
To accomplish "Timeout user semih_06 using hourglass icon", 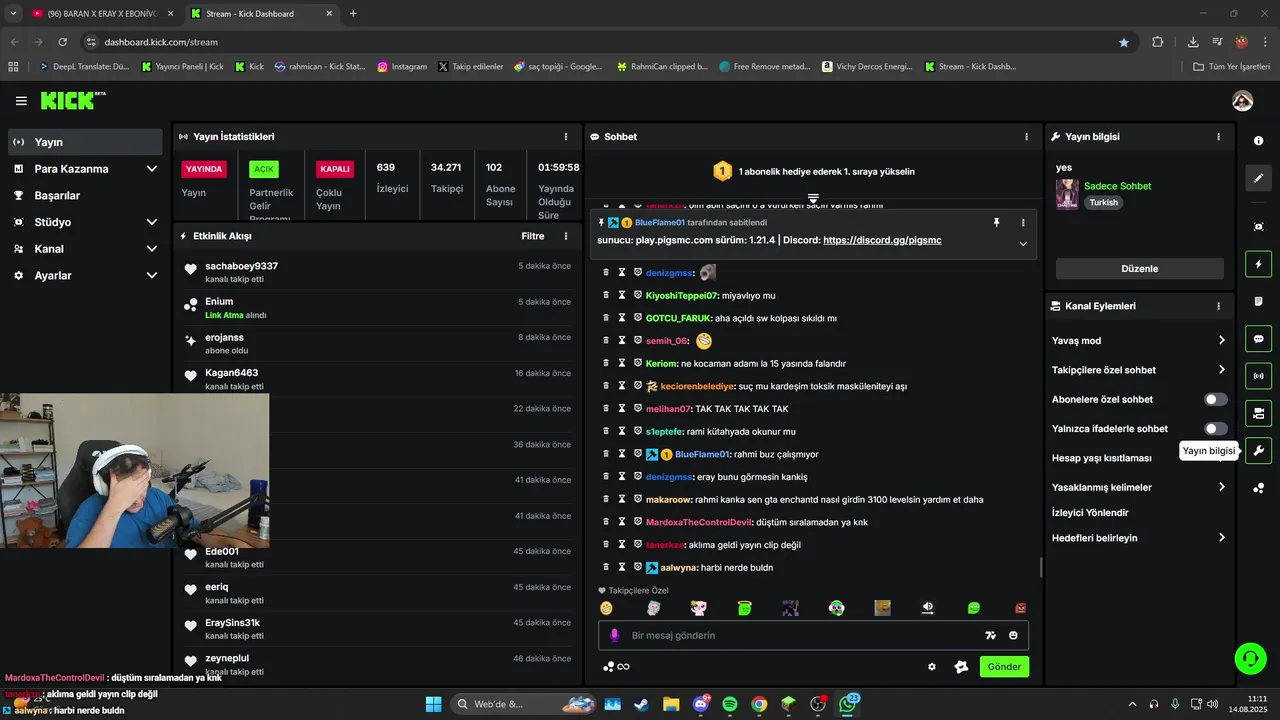I will point(621,341).
